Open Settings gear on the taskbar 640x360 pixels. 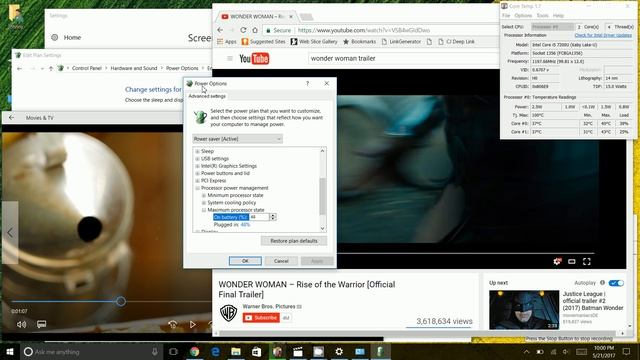pos(339,351)
